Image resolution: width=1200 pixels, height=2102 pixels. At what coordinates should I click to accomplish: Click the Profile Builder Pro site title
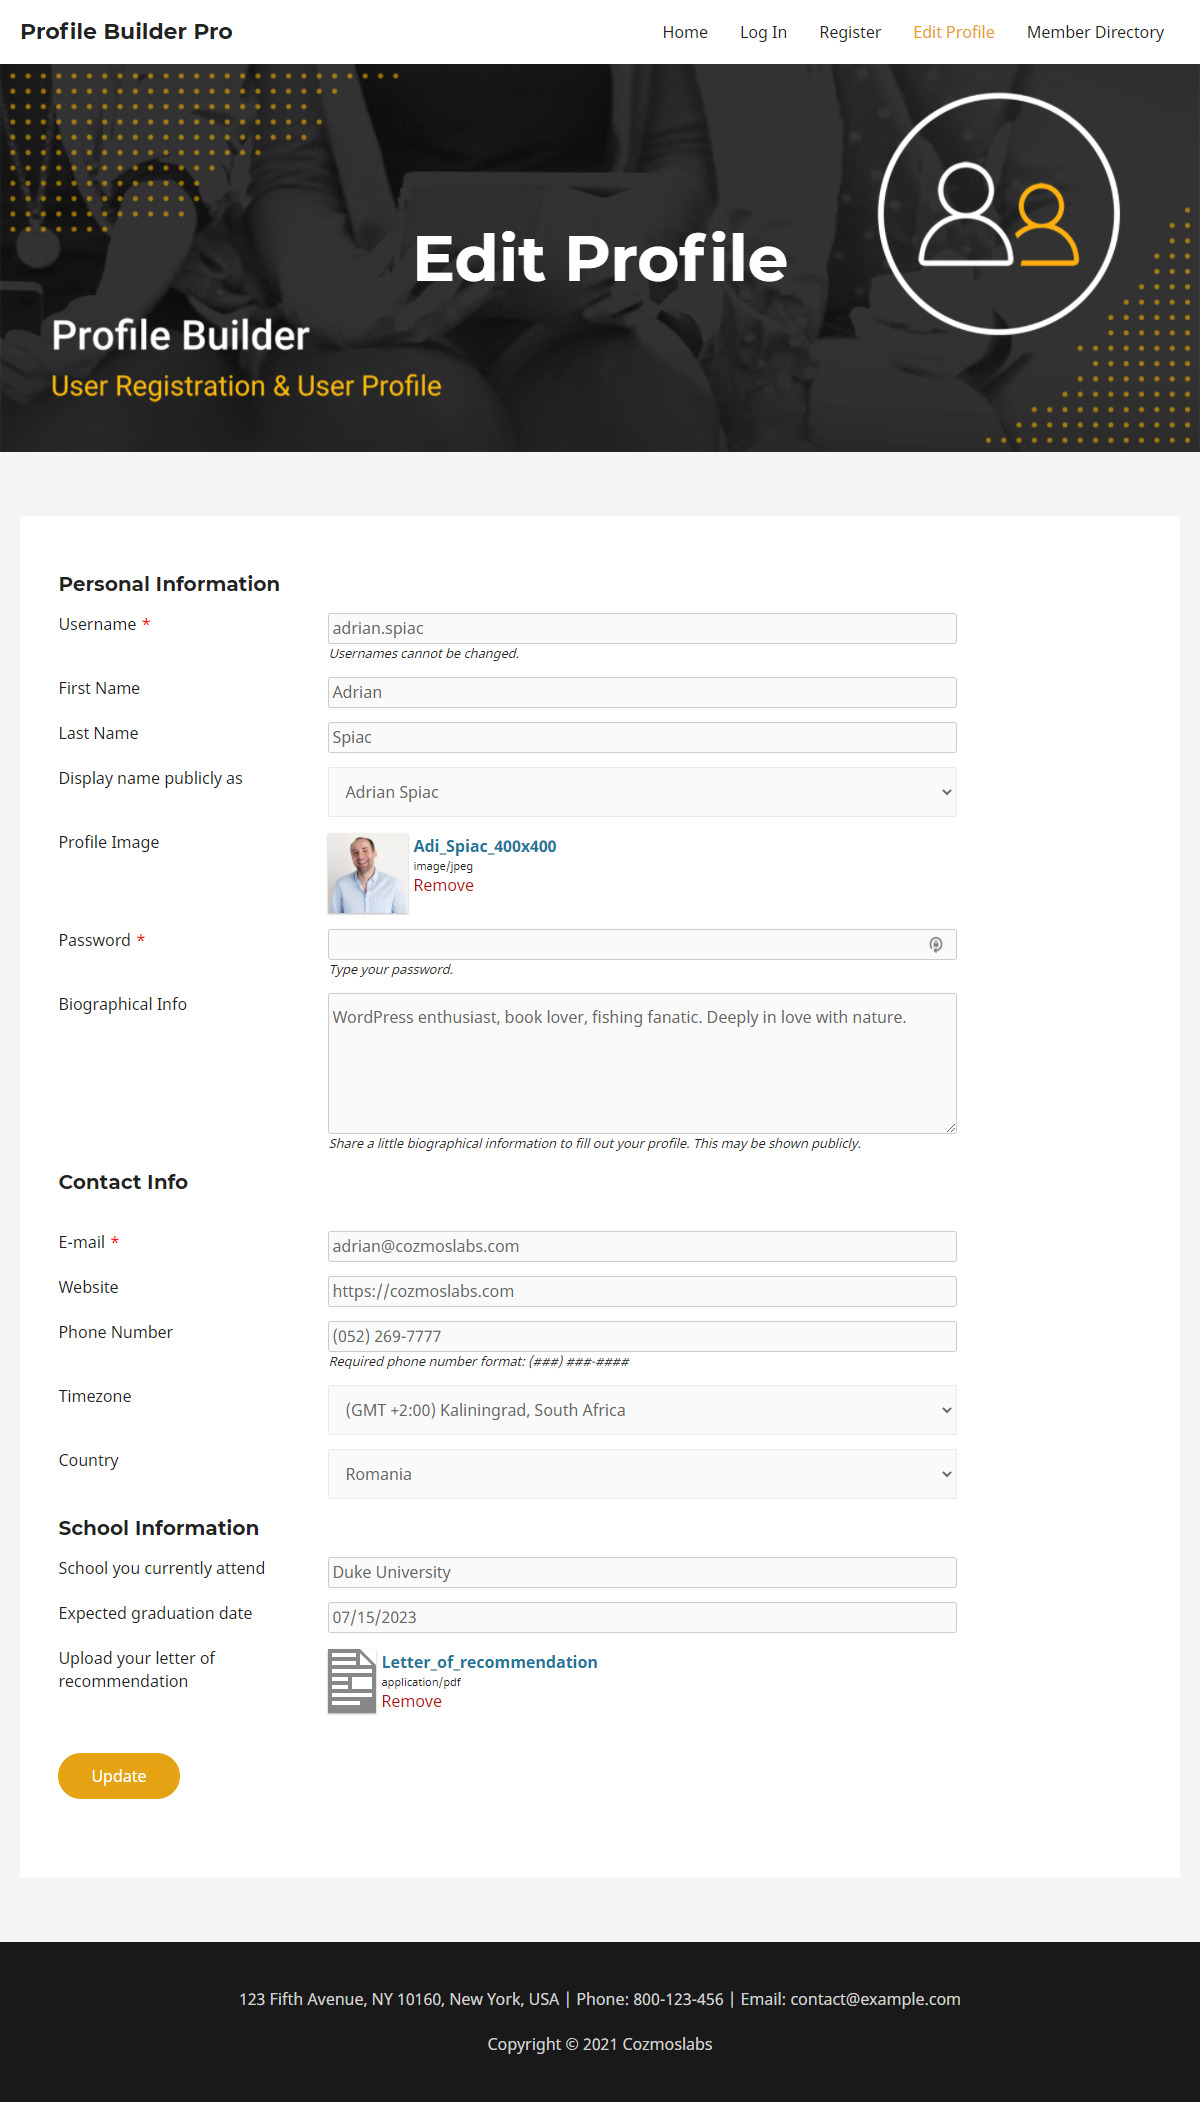point(127,31)
